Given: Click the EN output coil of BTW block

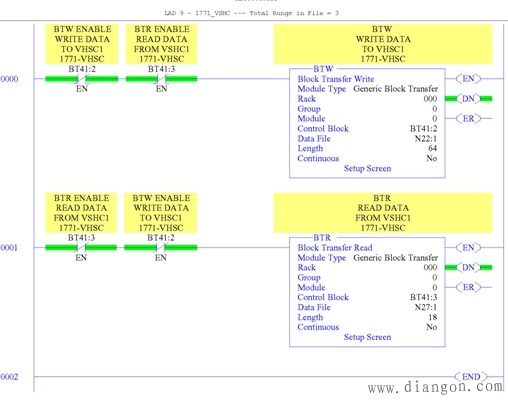Looking at the screenshot, I should point(468,79).
